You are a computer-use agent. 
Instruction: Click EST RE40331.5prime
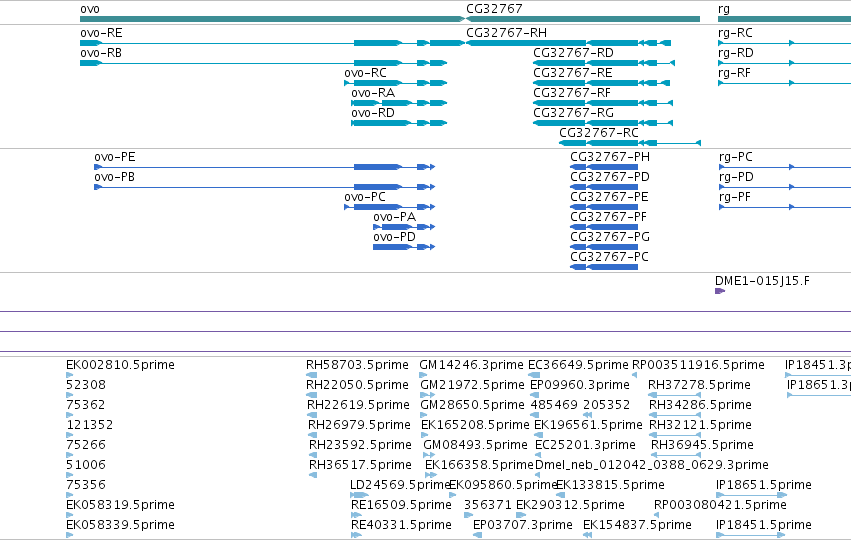[401, 525]
